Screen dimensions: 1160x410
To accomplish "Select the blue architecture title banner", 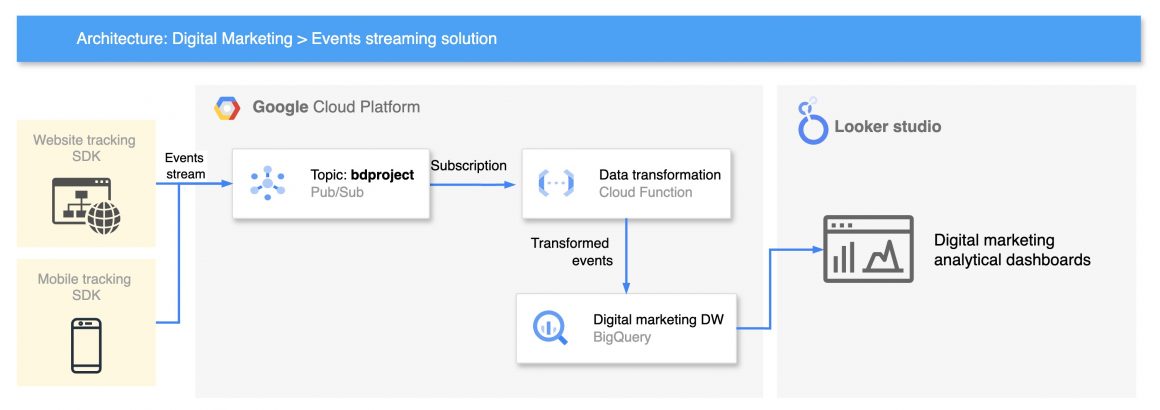I will (x=579, y=39).
